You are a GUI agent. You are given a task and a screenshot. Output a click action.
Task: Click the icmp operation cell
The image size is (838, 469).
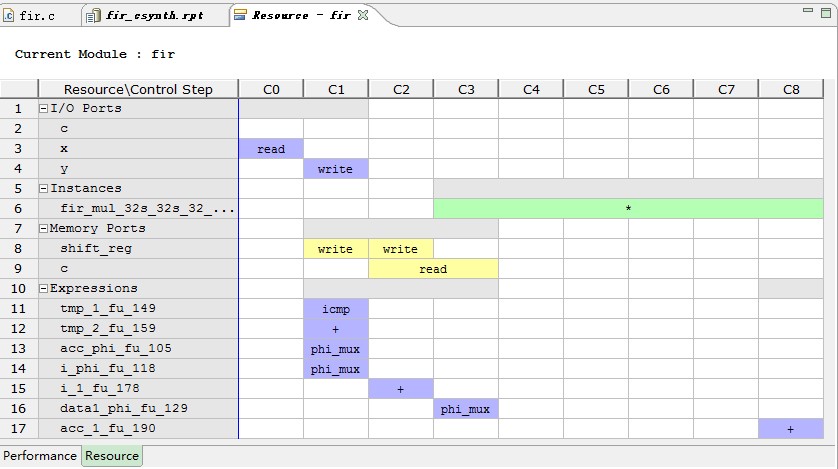(335, 309)
